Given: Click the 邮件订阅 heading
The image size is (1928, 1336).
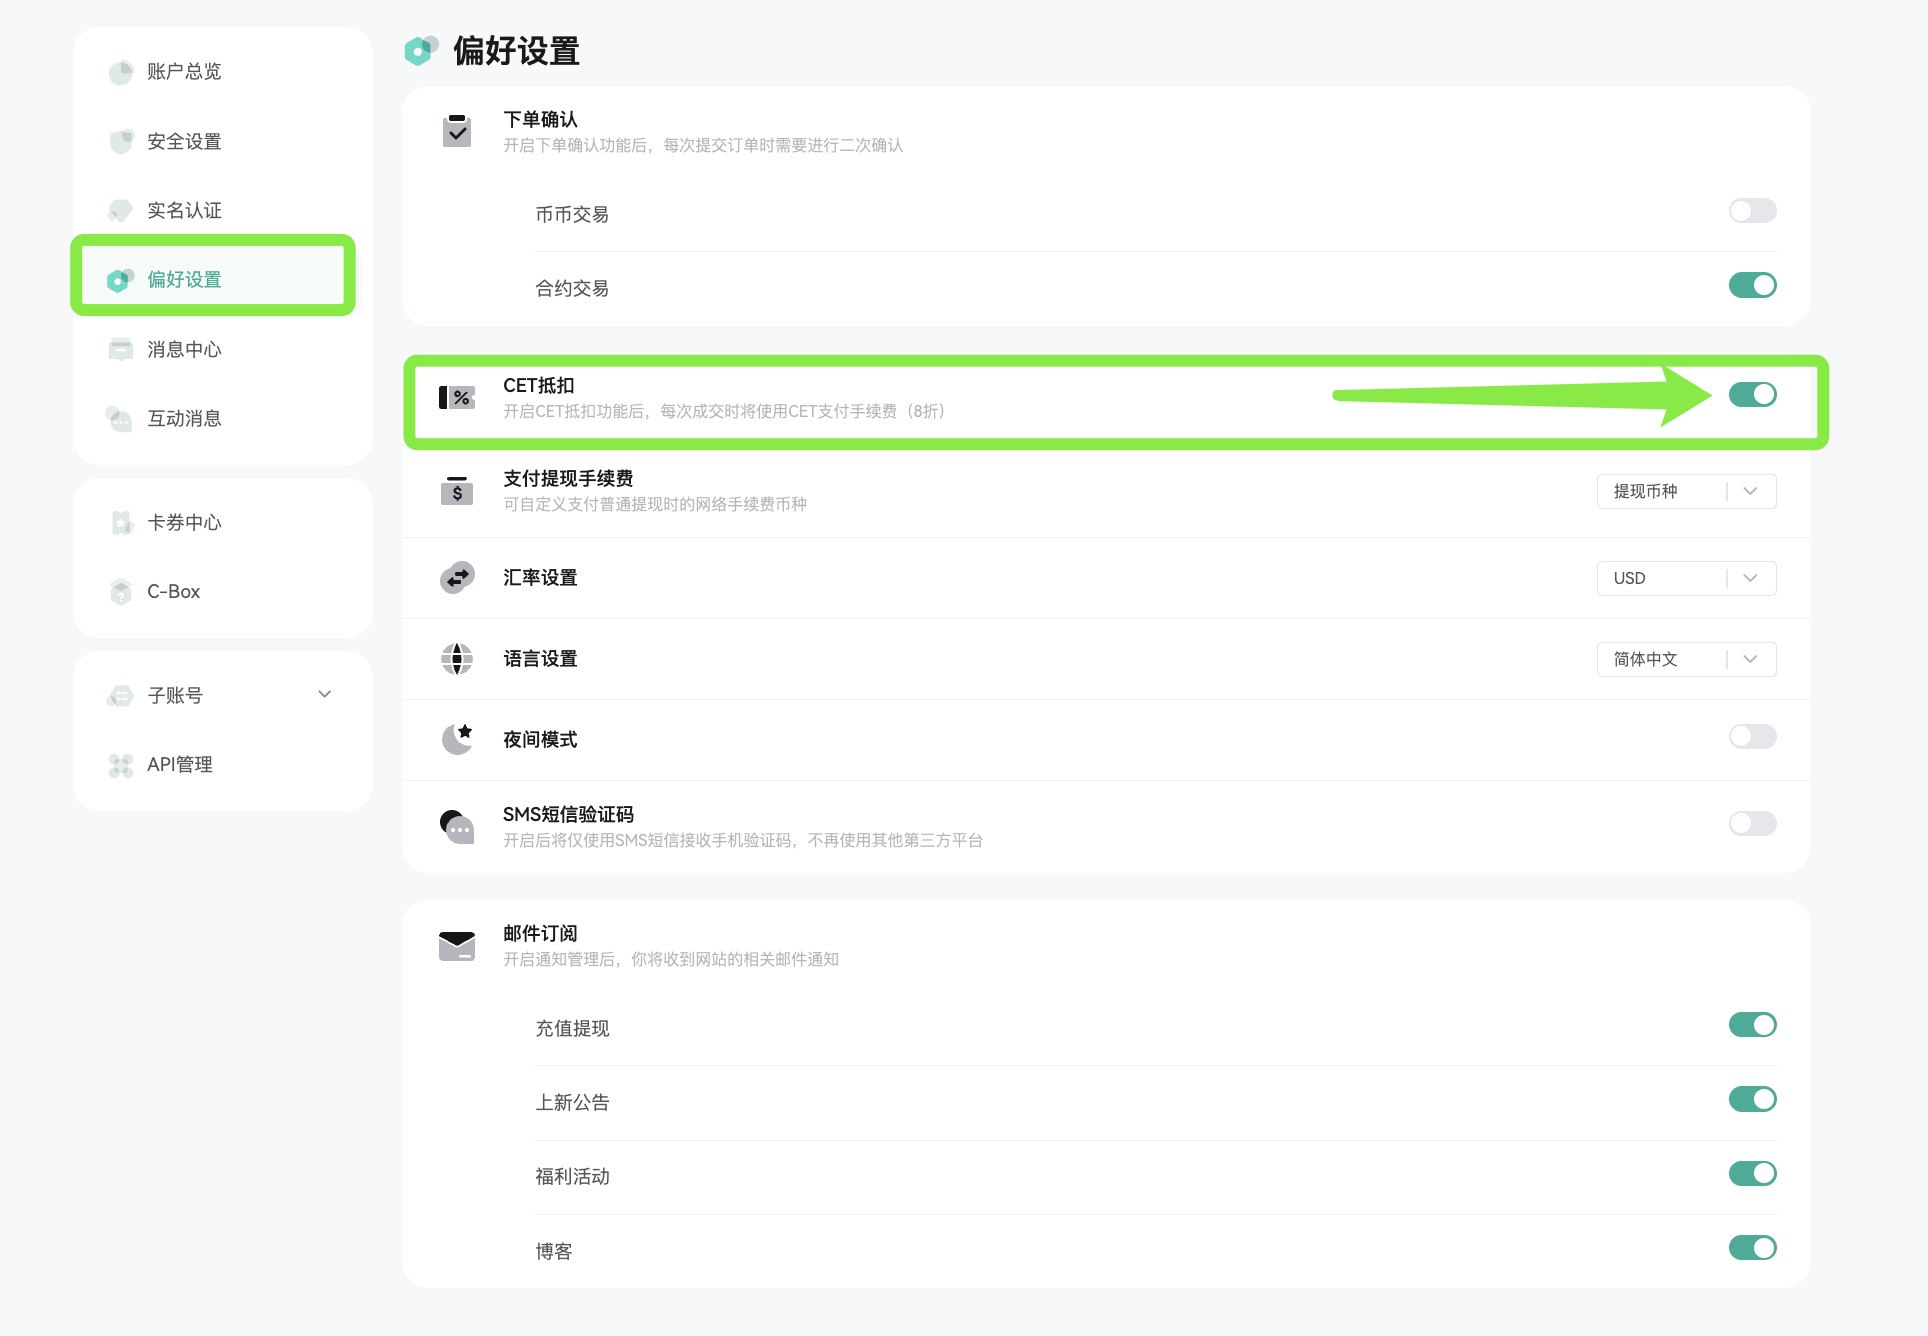Looking at the screenshot, I should click(x=540, y=933).
